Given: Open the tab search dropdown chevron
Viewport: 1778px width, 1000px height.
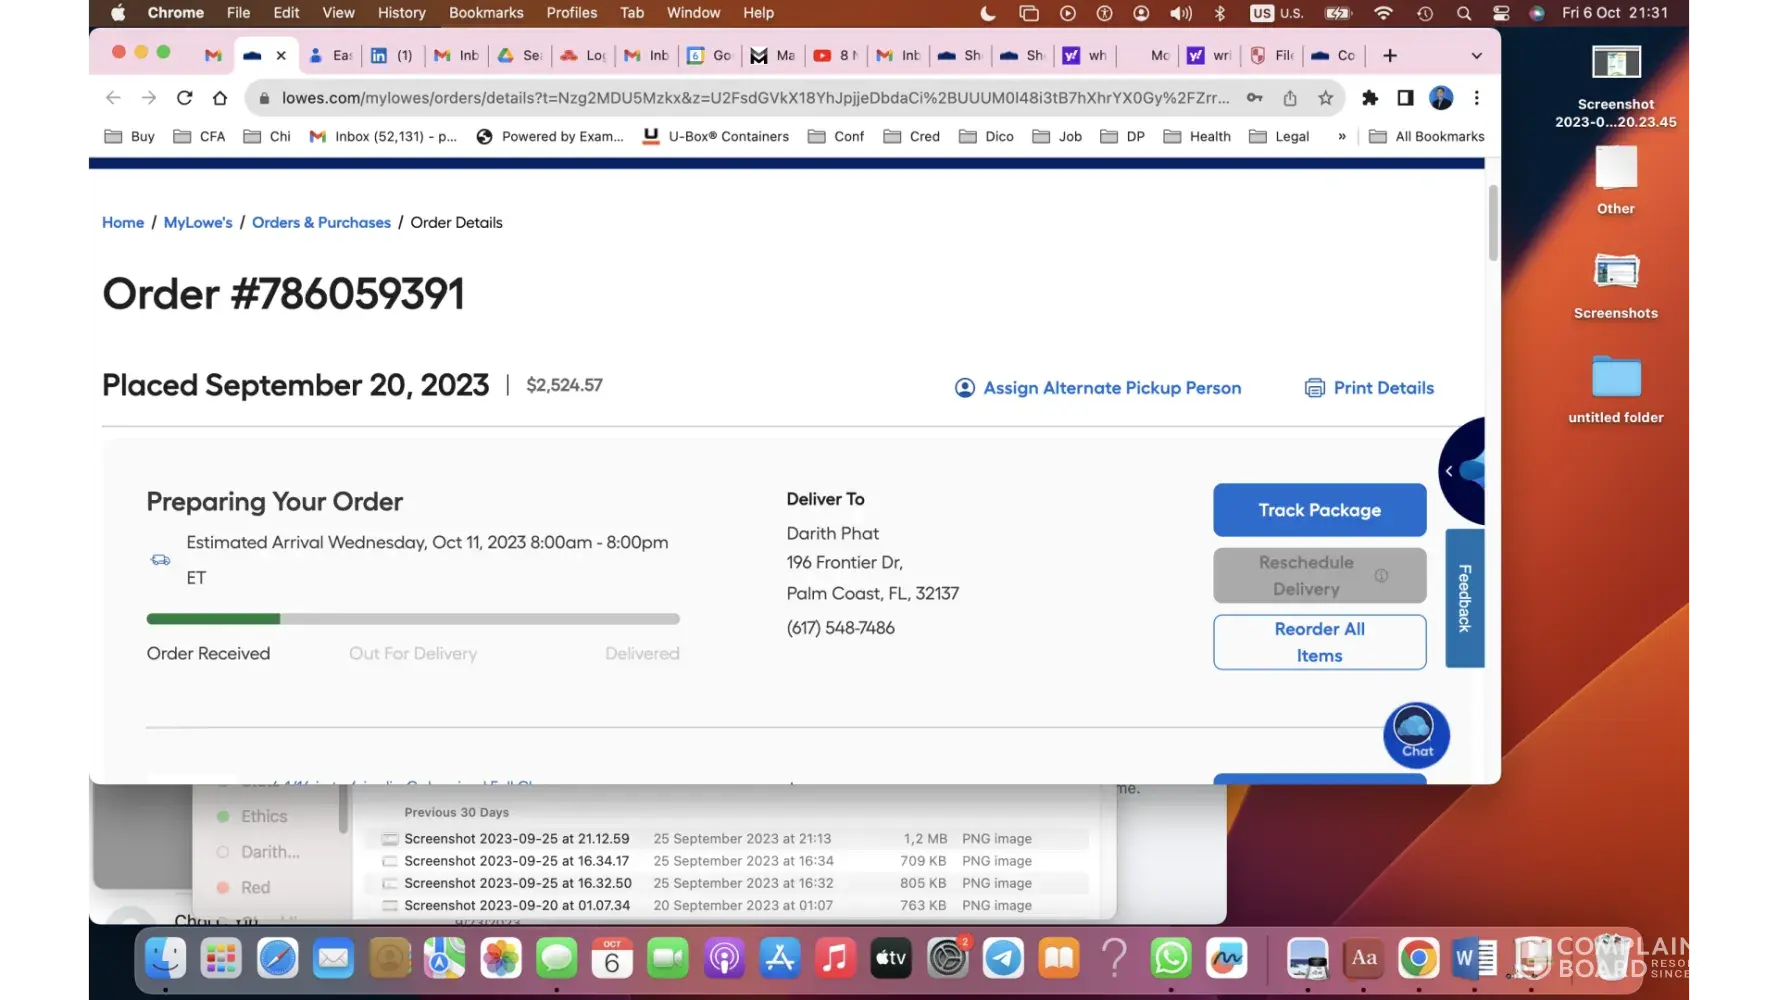Looking at the screenshot, I should [1476, 56].
